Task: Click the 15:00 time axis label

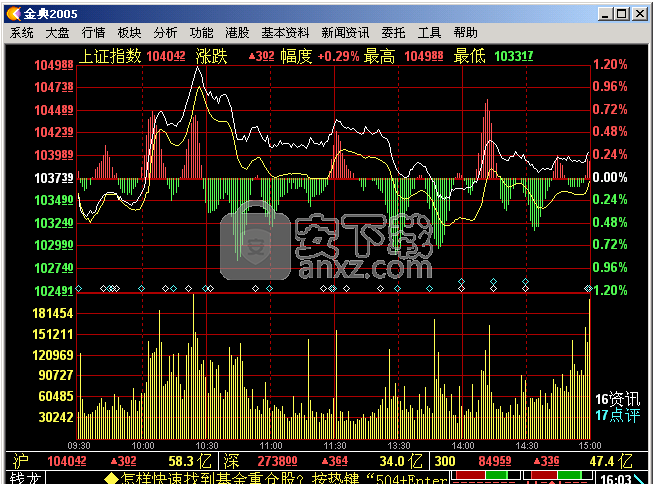Action: (590, 446)
